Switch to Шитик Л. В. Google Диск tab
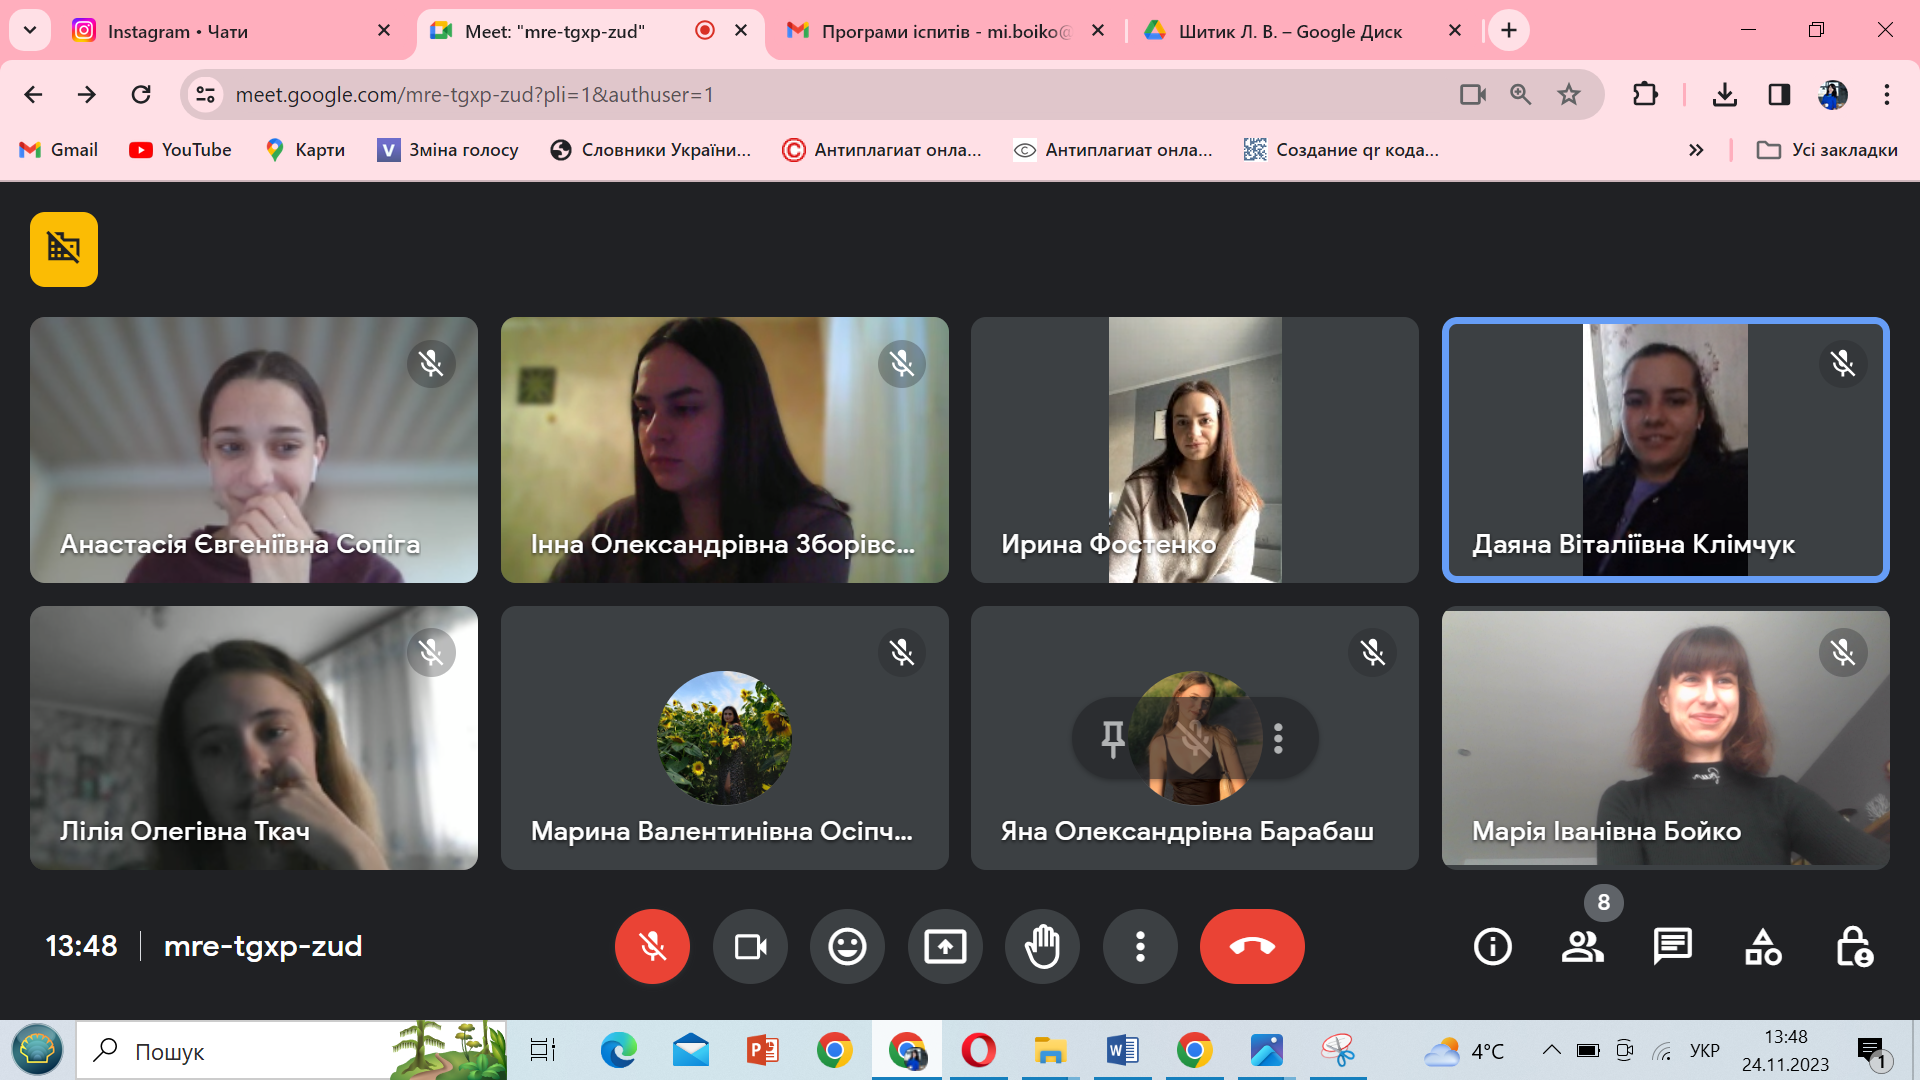 click(1290, 31)
